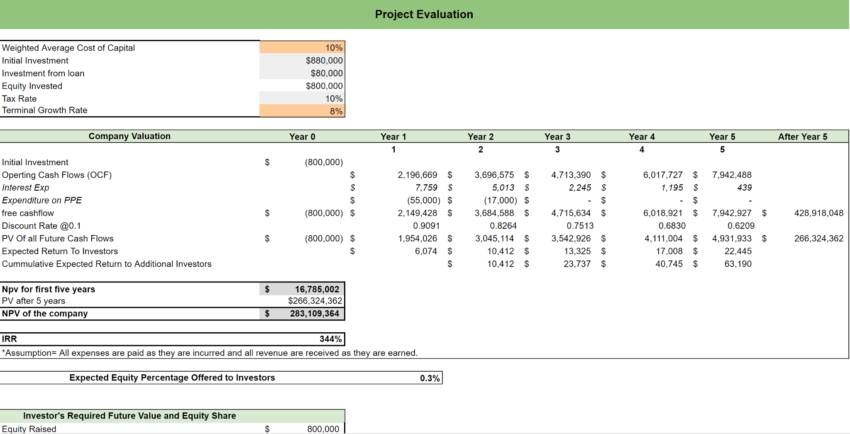Select Year 5 OCF value 7,942,488

tap(732, 175)
